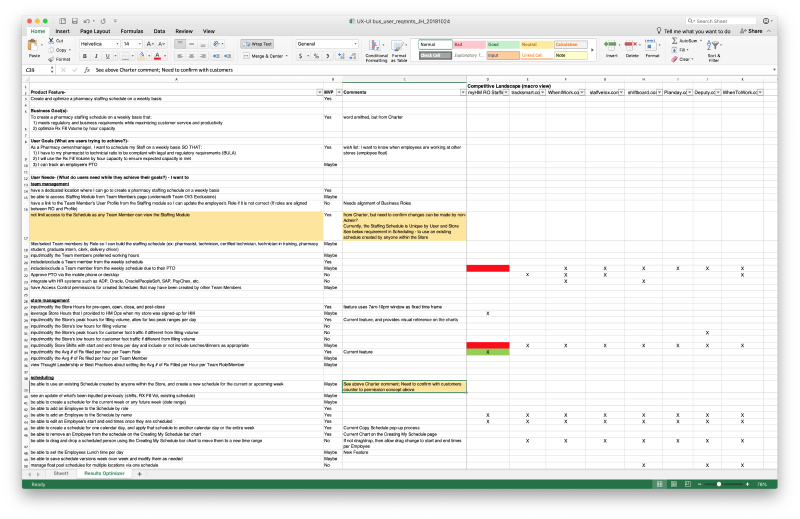The height and width of the screenshot is (519, 800).
Task: Click the Copy icon in clipboard group
Action: 51,50
